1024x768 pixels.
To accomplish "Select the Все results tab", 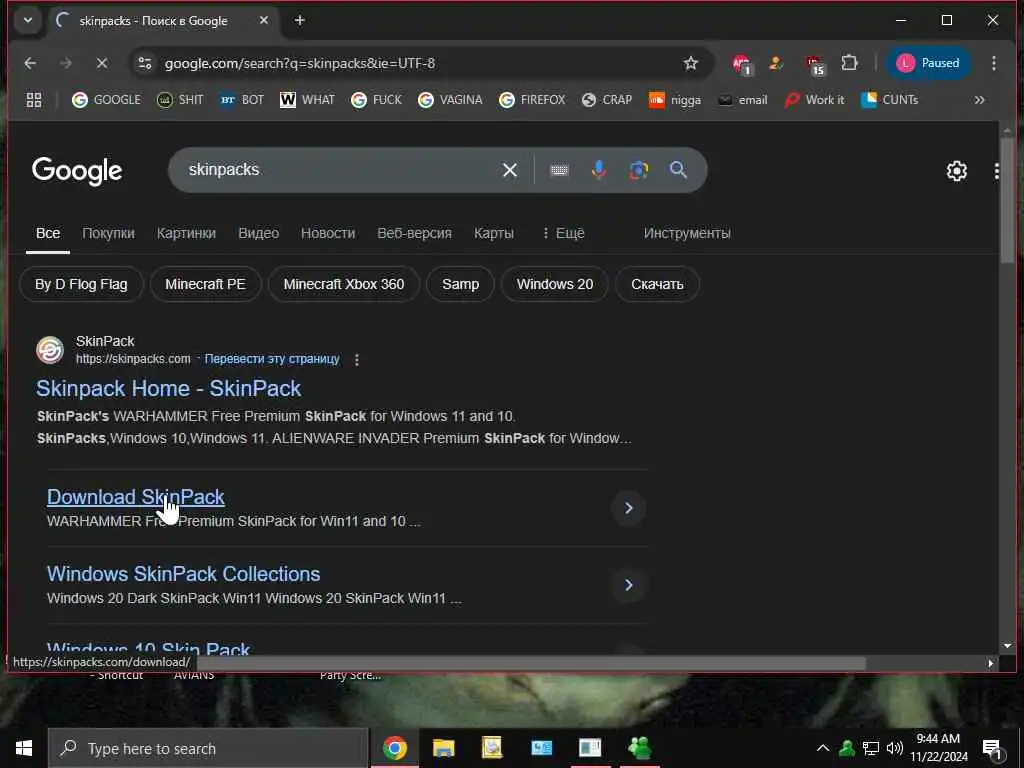I will (x=48, y=233).
